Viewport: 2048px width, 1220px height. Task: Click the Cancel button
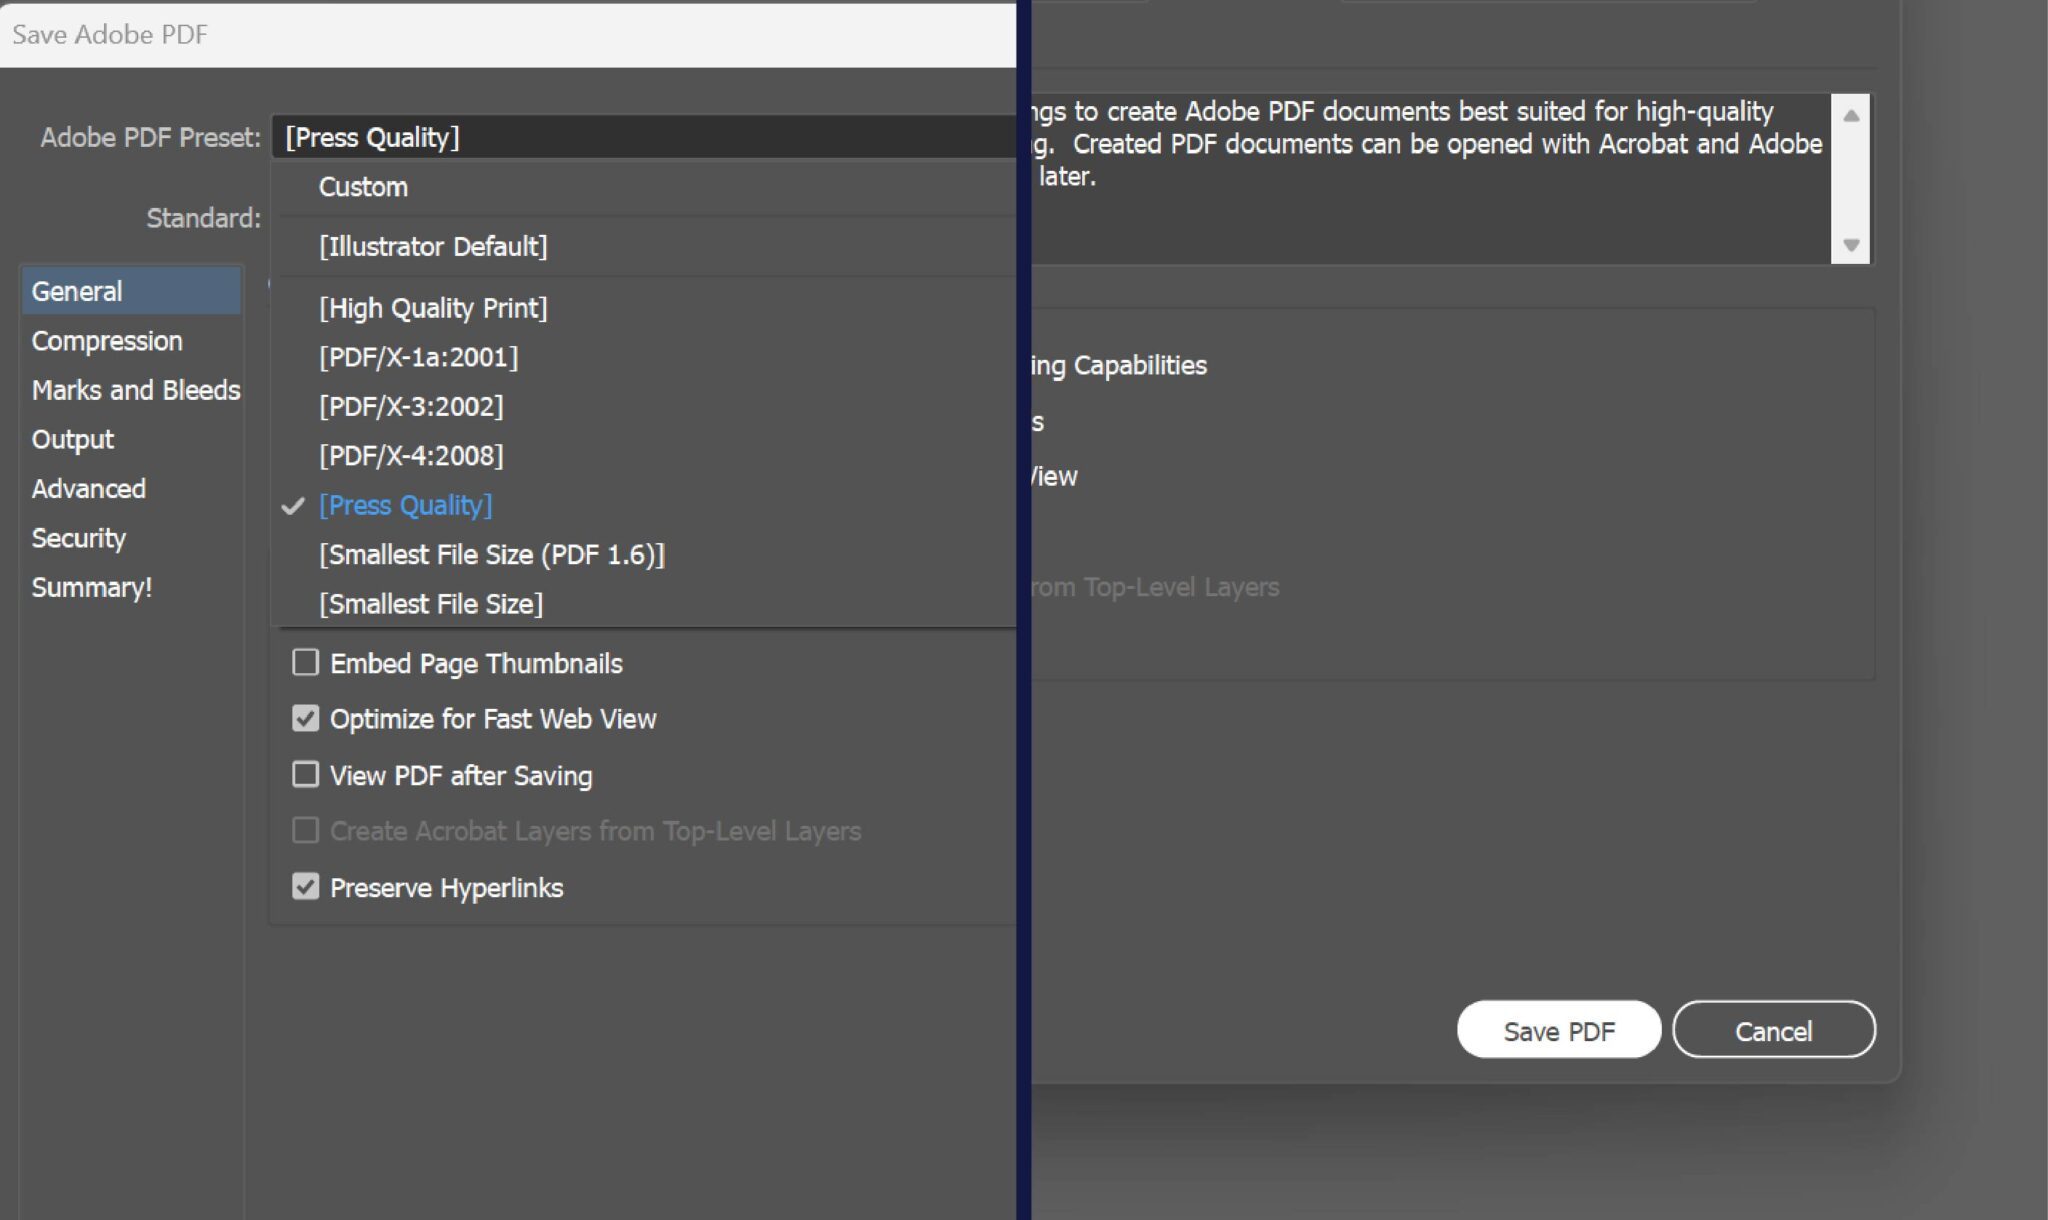(1773, 1030)
